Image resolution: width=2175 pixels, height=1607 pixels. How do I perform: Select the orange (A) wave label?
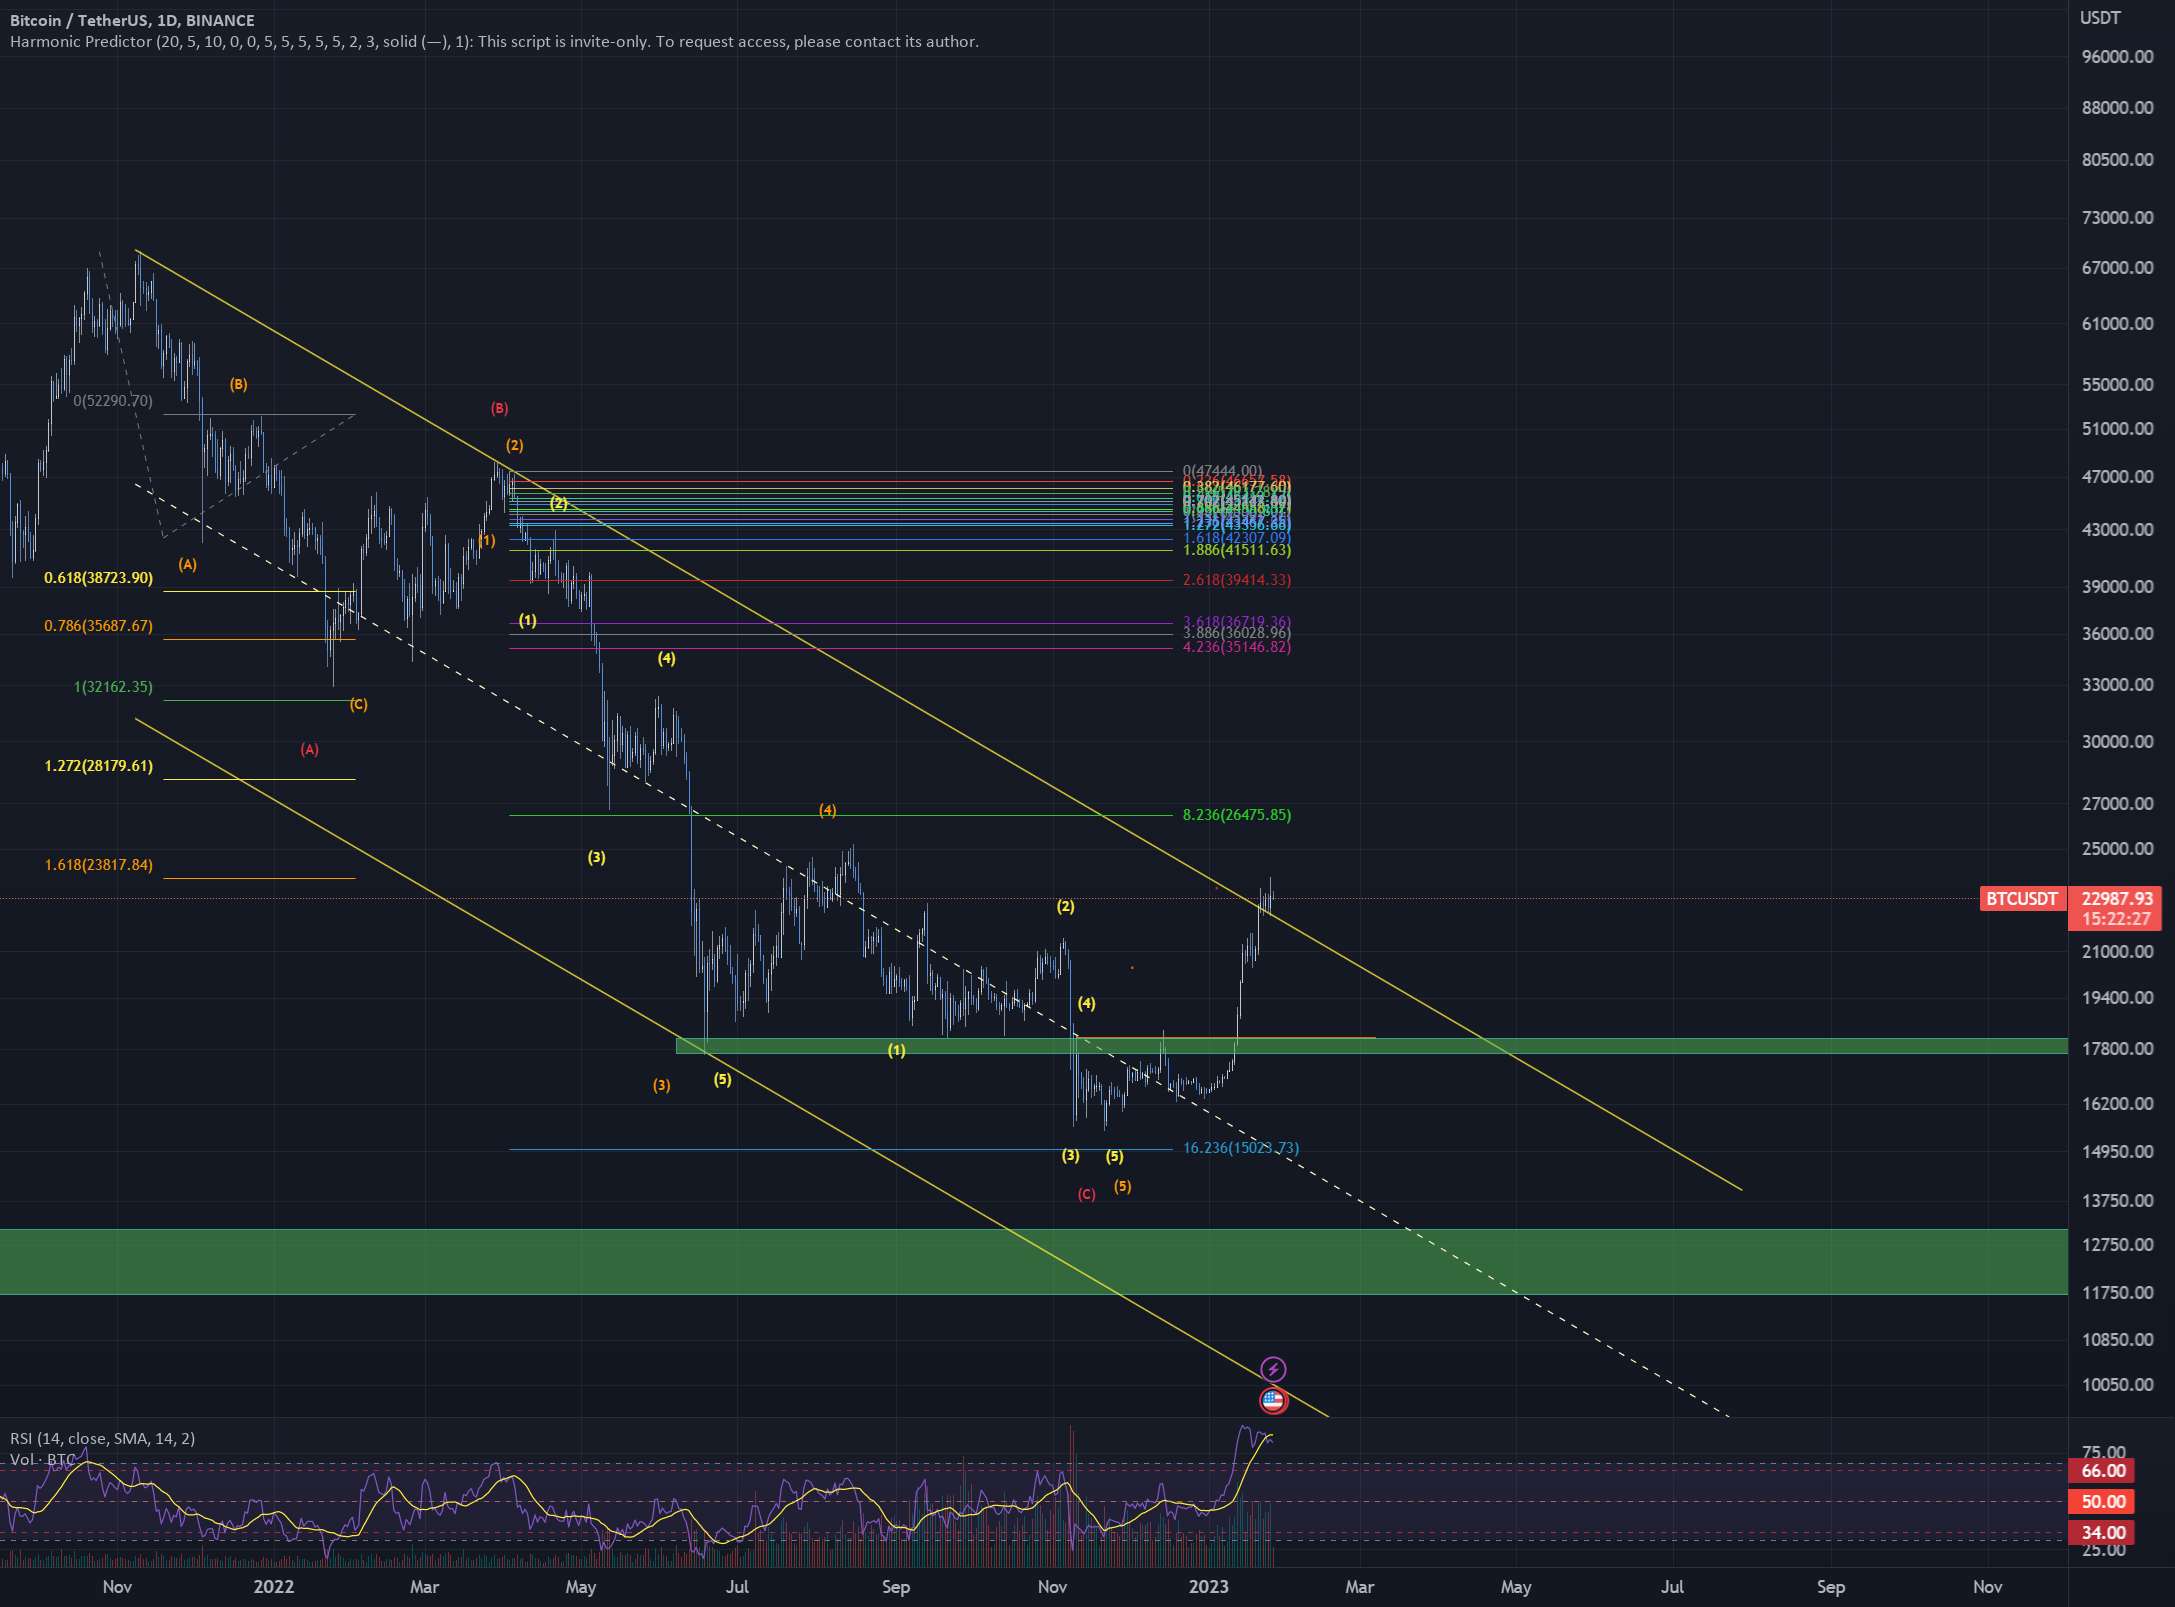187,564
